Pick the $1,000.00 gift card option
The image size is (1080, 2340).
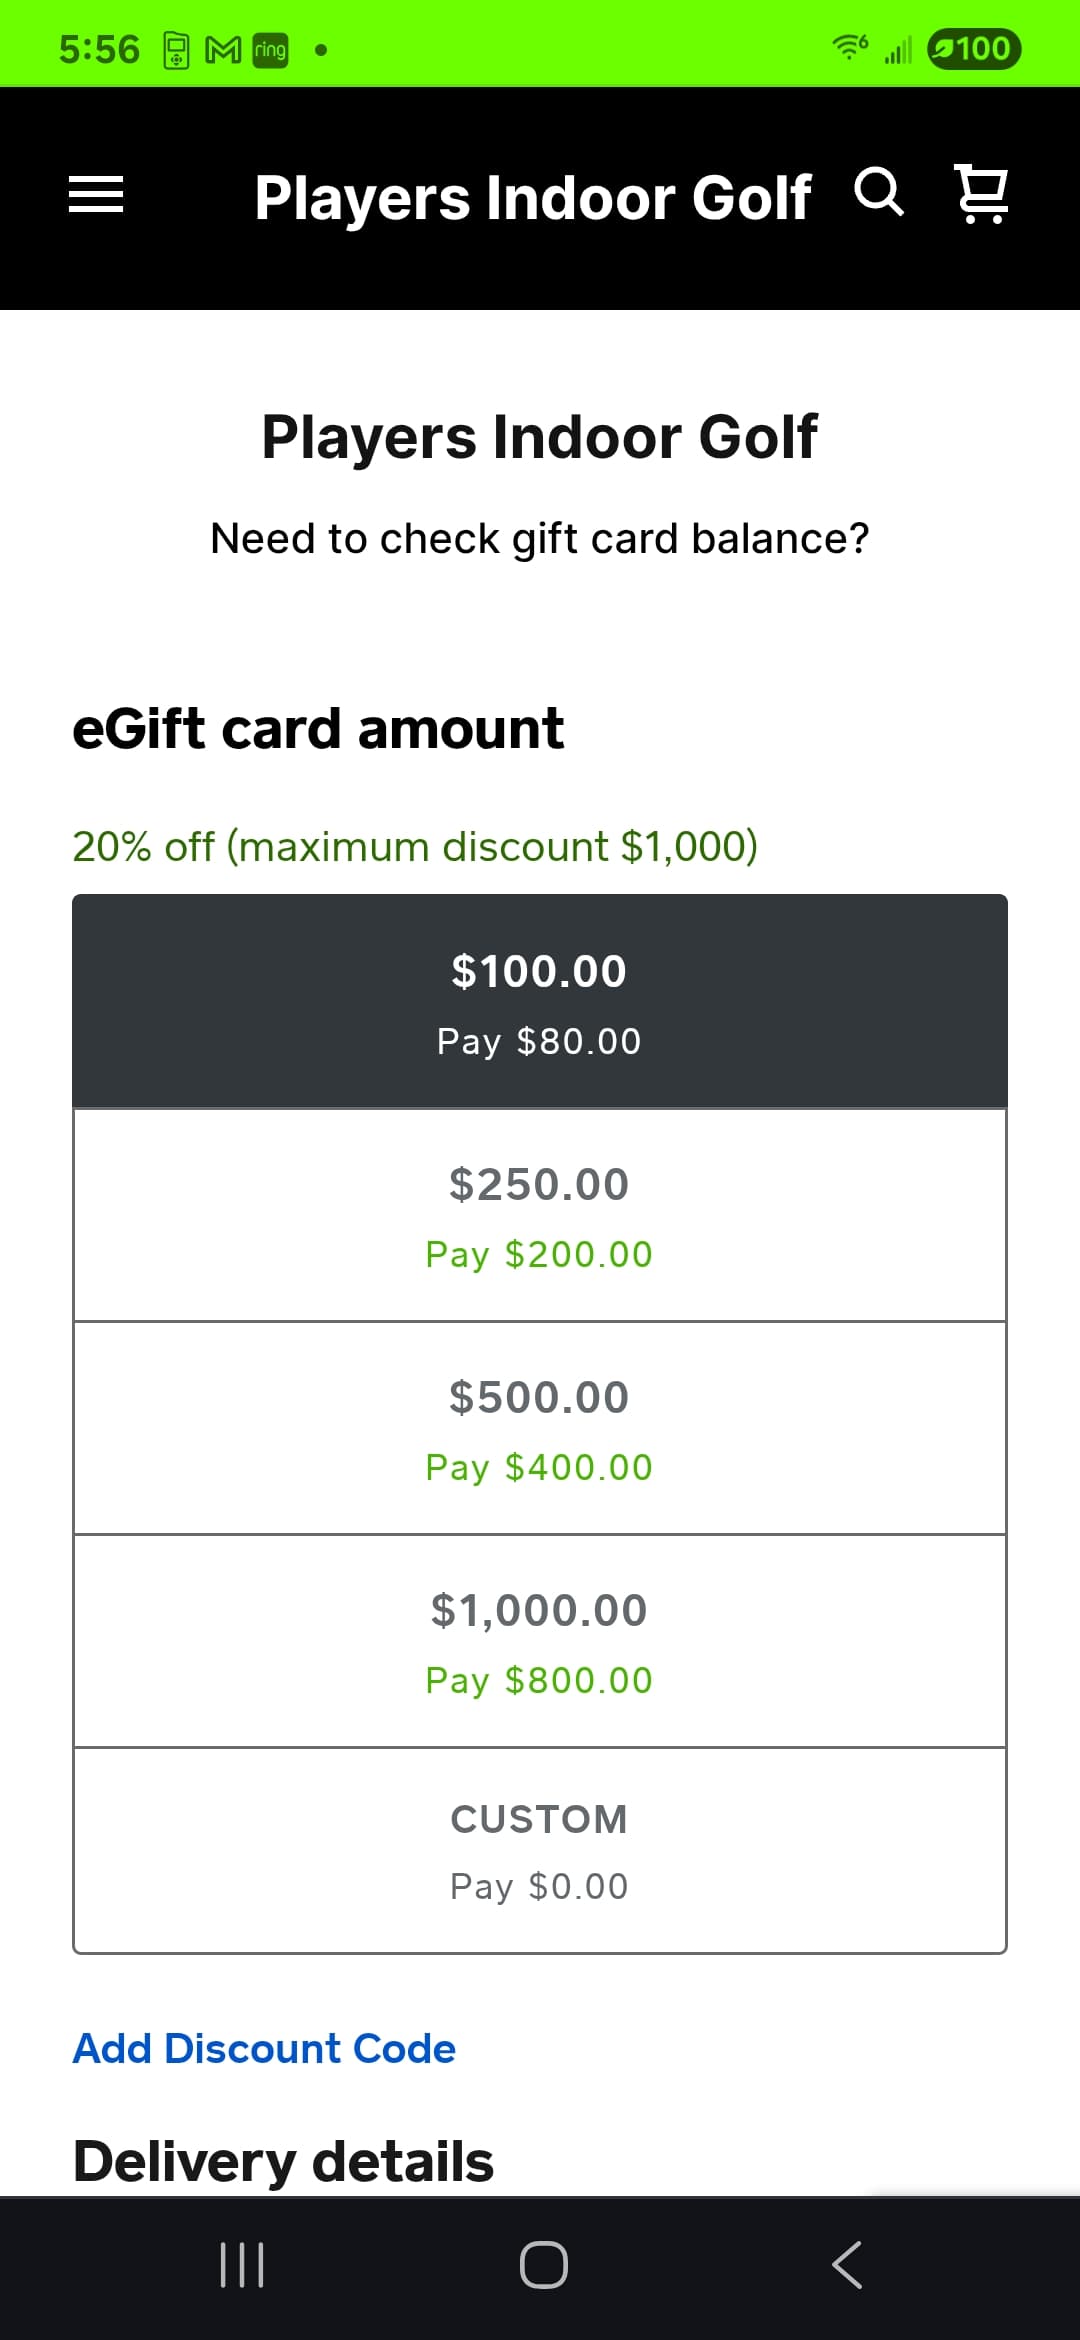coord(540,1641)
